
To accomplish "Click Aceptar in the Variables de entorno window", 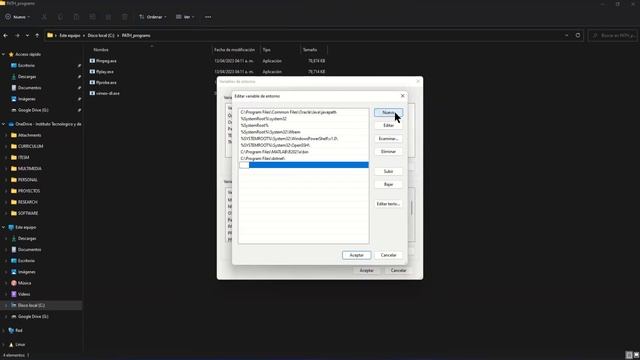I will tap(366, 271).
